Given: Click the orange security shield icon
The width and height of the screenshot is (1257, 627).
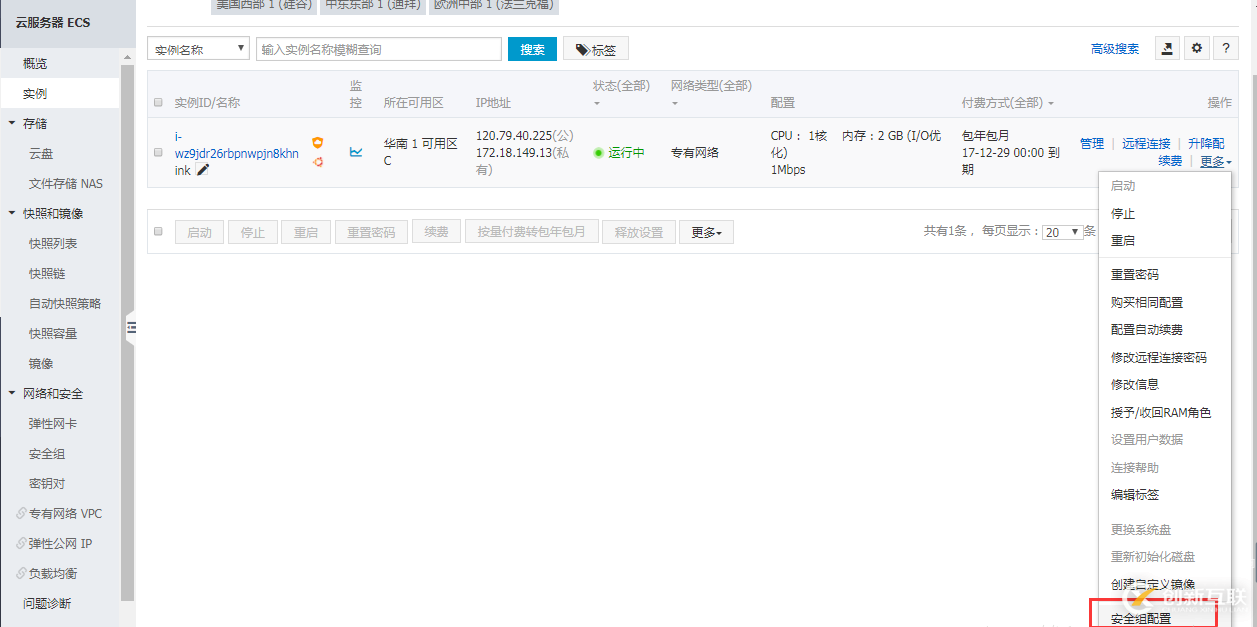Looking at the screenshot, I should pyautogui.click(x=317, y=143).
